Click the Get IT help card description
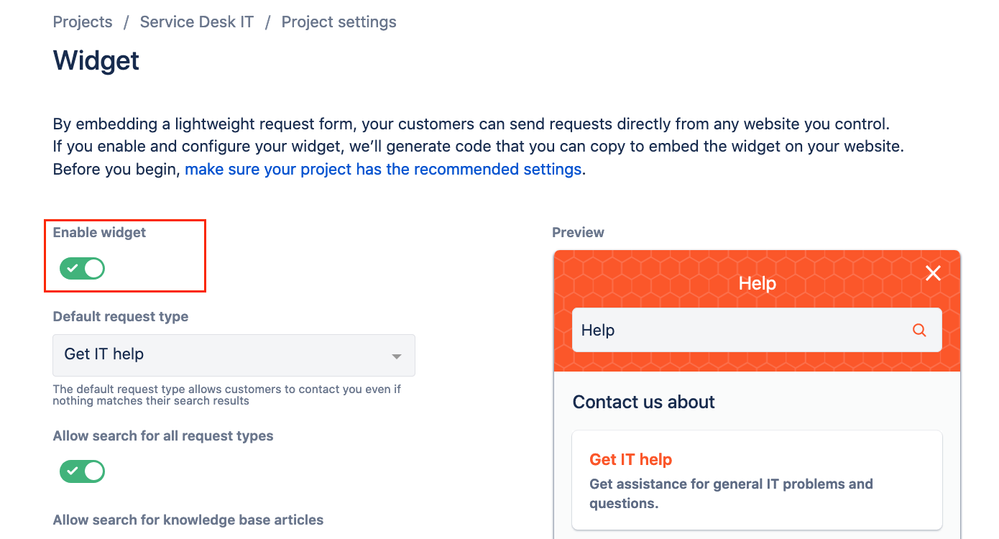The height and width of the screenshot is (539, 999). pyautogui.click(x=730, y=493)
